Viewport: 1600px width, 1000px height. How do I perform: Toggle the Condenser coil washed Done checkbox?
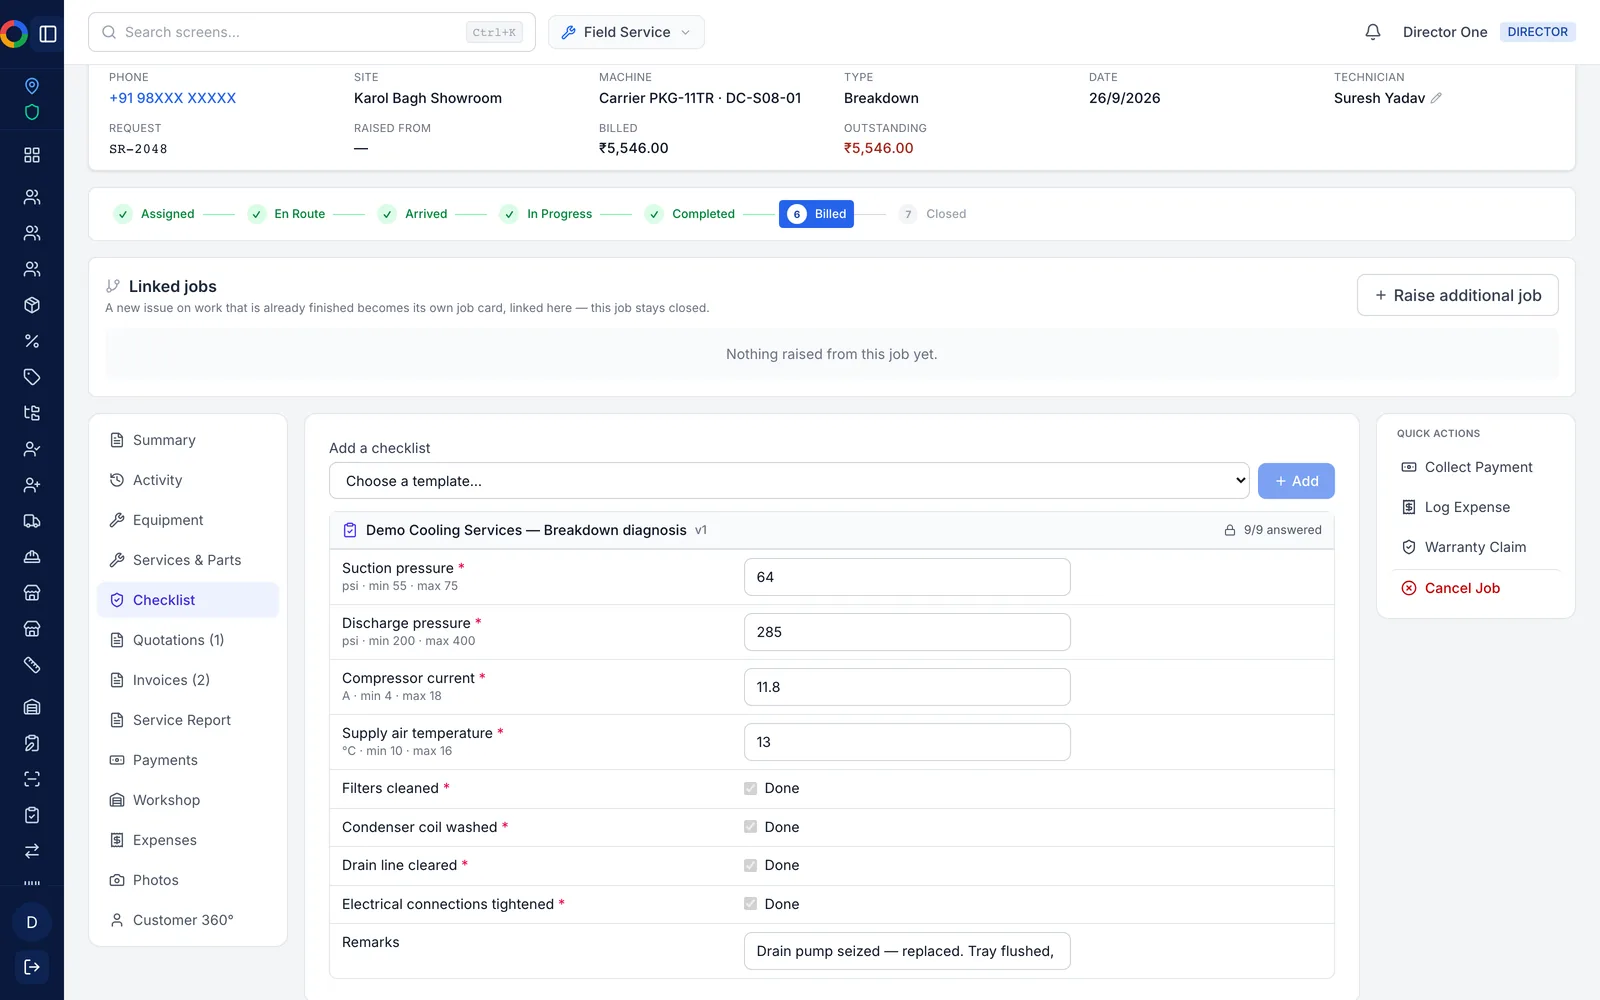tap(750, 827)
